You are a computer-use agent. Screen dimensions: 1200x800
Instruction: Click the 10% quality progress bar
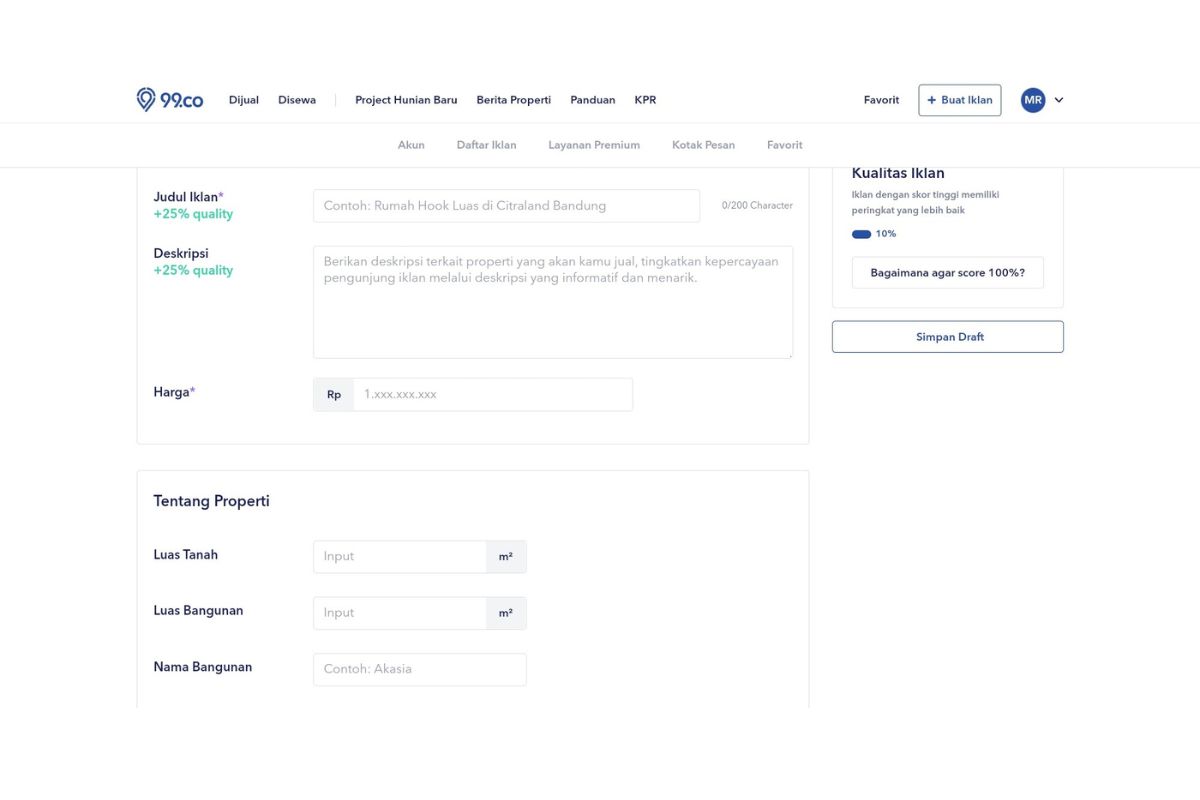pos(861,234)
